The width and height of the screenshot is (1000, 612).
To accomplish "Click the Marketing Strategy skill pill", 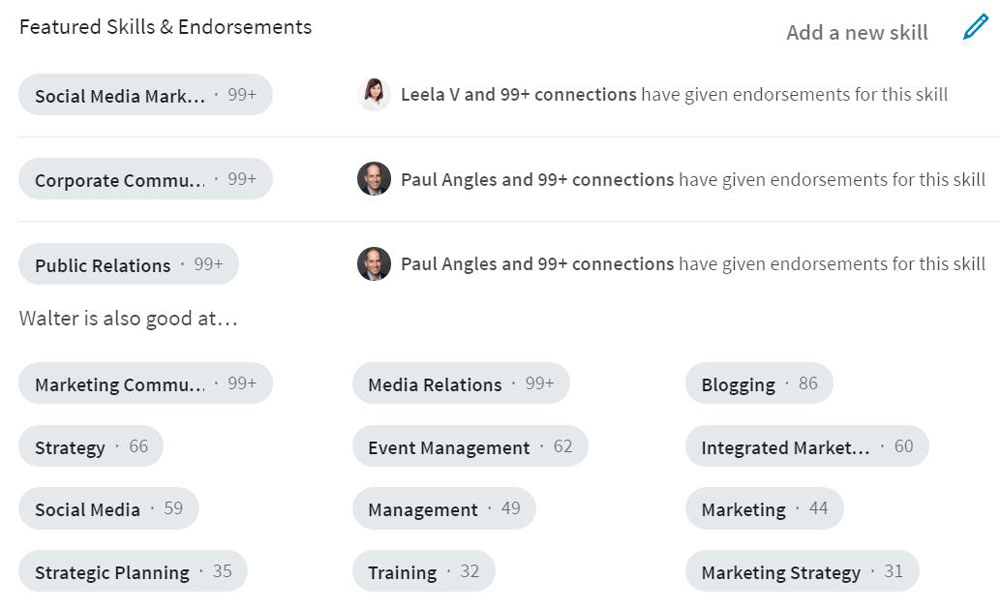I will [801, 572].
